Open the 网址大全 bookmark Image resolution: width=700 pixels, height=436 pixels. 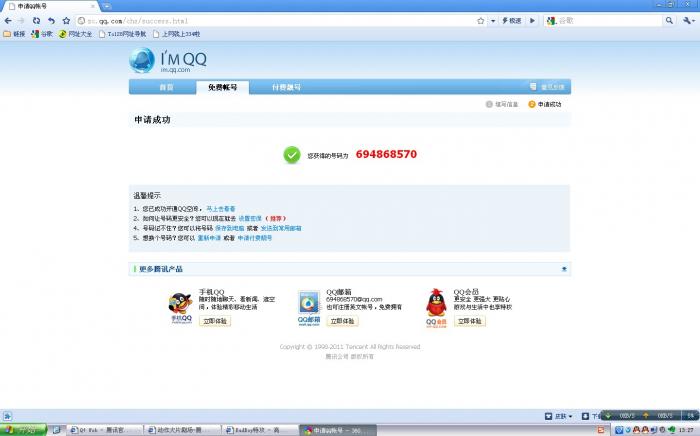pos(76,34)
